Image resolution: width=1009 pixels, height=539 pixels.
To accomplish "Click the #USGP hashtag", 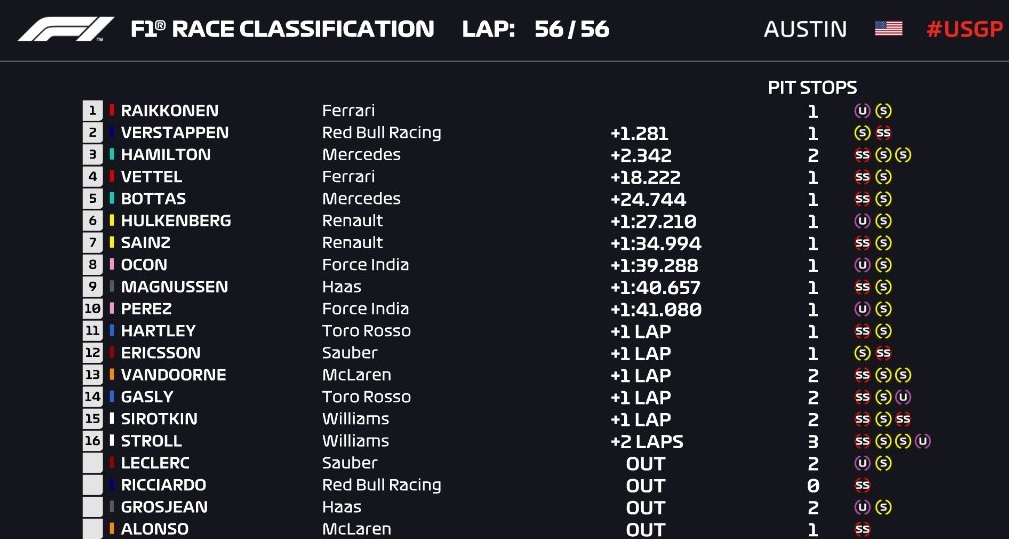I will click(x=964, y=29).
